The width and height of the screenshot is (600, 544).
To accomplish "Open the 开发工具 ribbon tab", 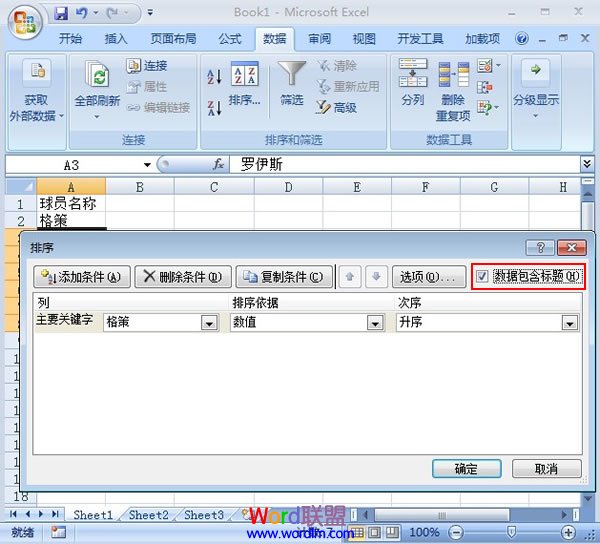I will [420, 39].
